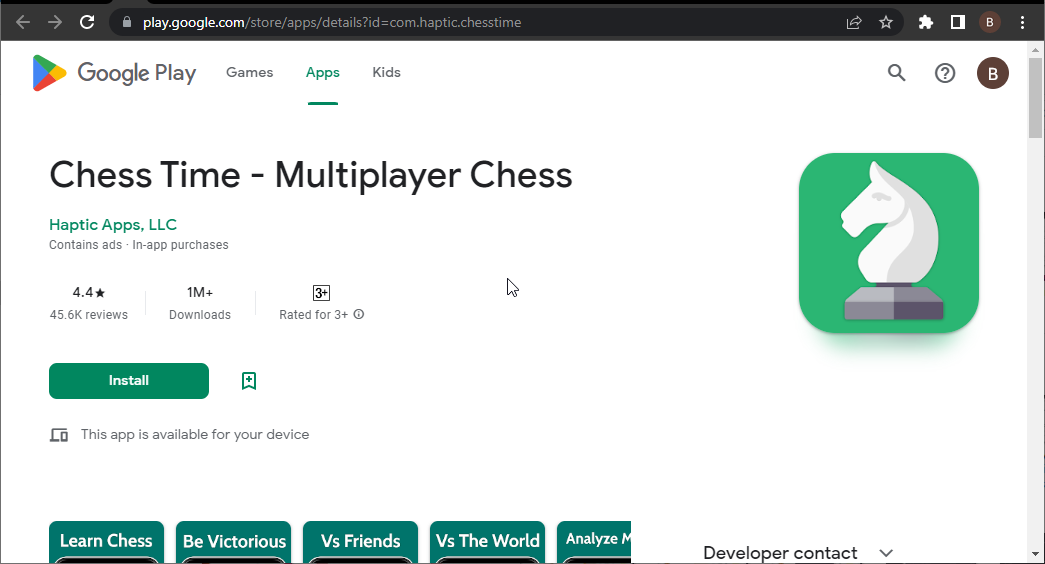
Task: Click the padlock site info icon
Action: [127, 22]
